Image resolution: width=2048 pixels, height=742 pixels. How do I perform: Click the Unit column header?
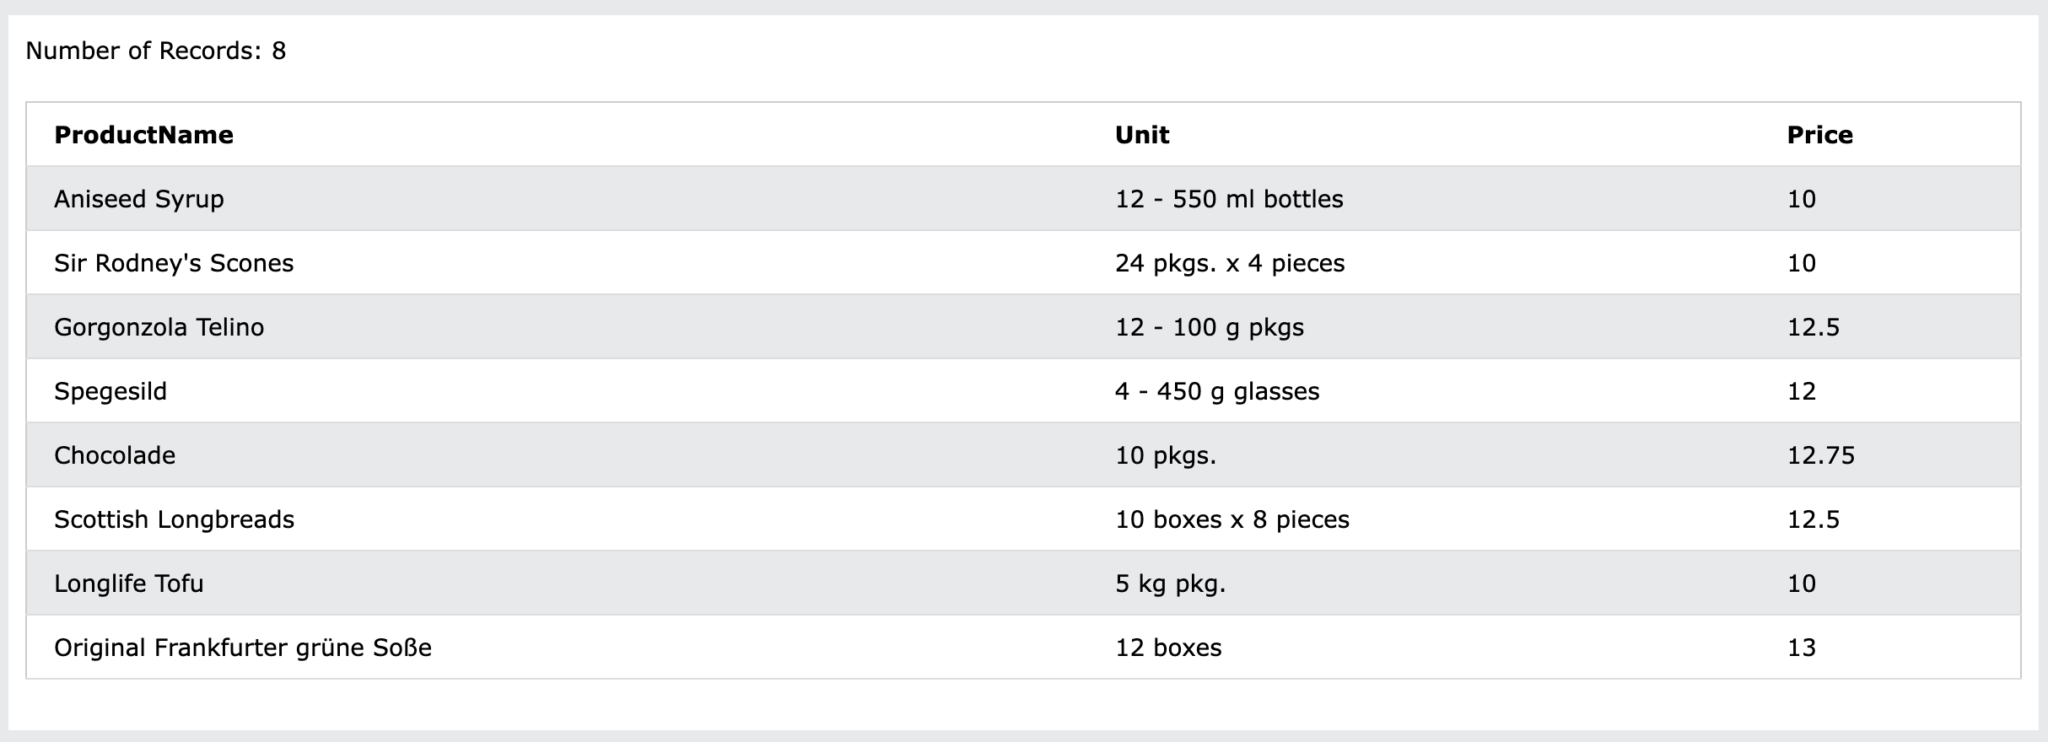tap(1141, 135)
